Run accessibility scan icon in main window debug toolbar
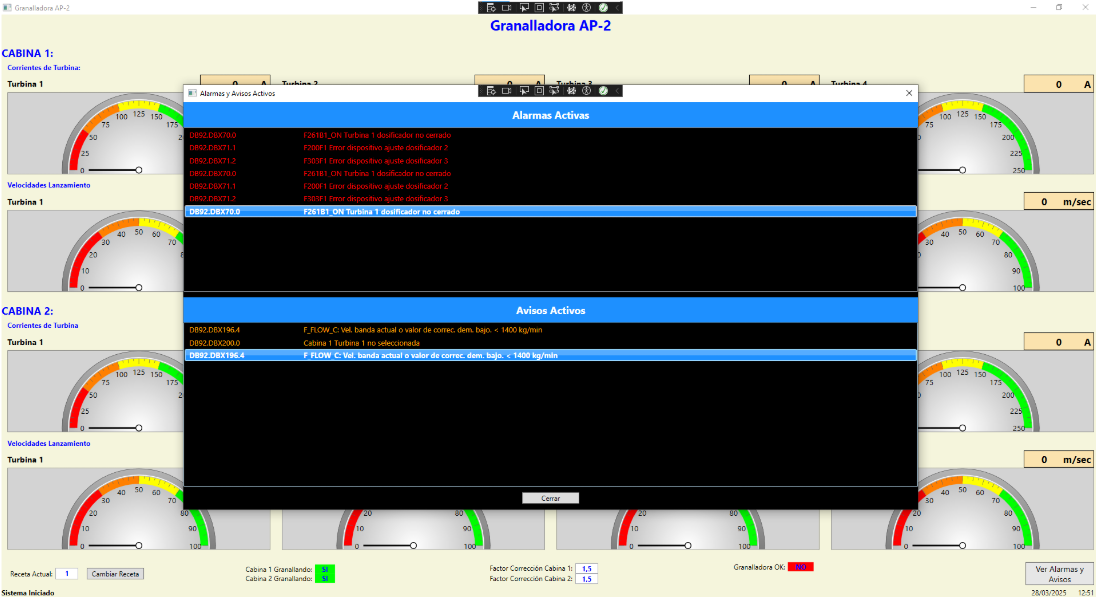1096x597 pixels. pyautogui.click(x=586, y=8)
